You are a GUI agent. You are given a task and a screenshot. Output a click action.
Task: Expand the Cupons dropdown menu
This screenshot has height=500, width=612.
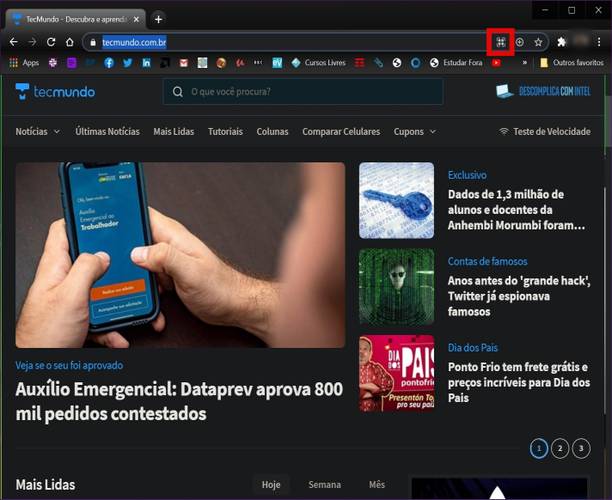coord(415,132)
